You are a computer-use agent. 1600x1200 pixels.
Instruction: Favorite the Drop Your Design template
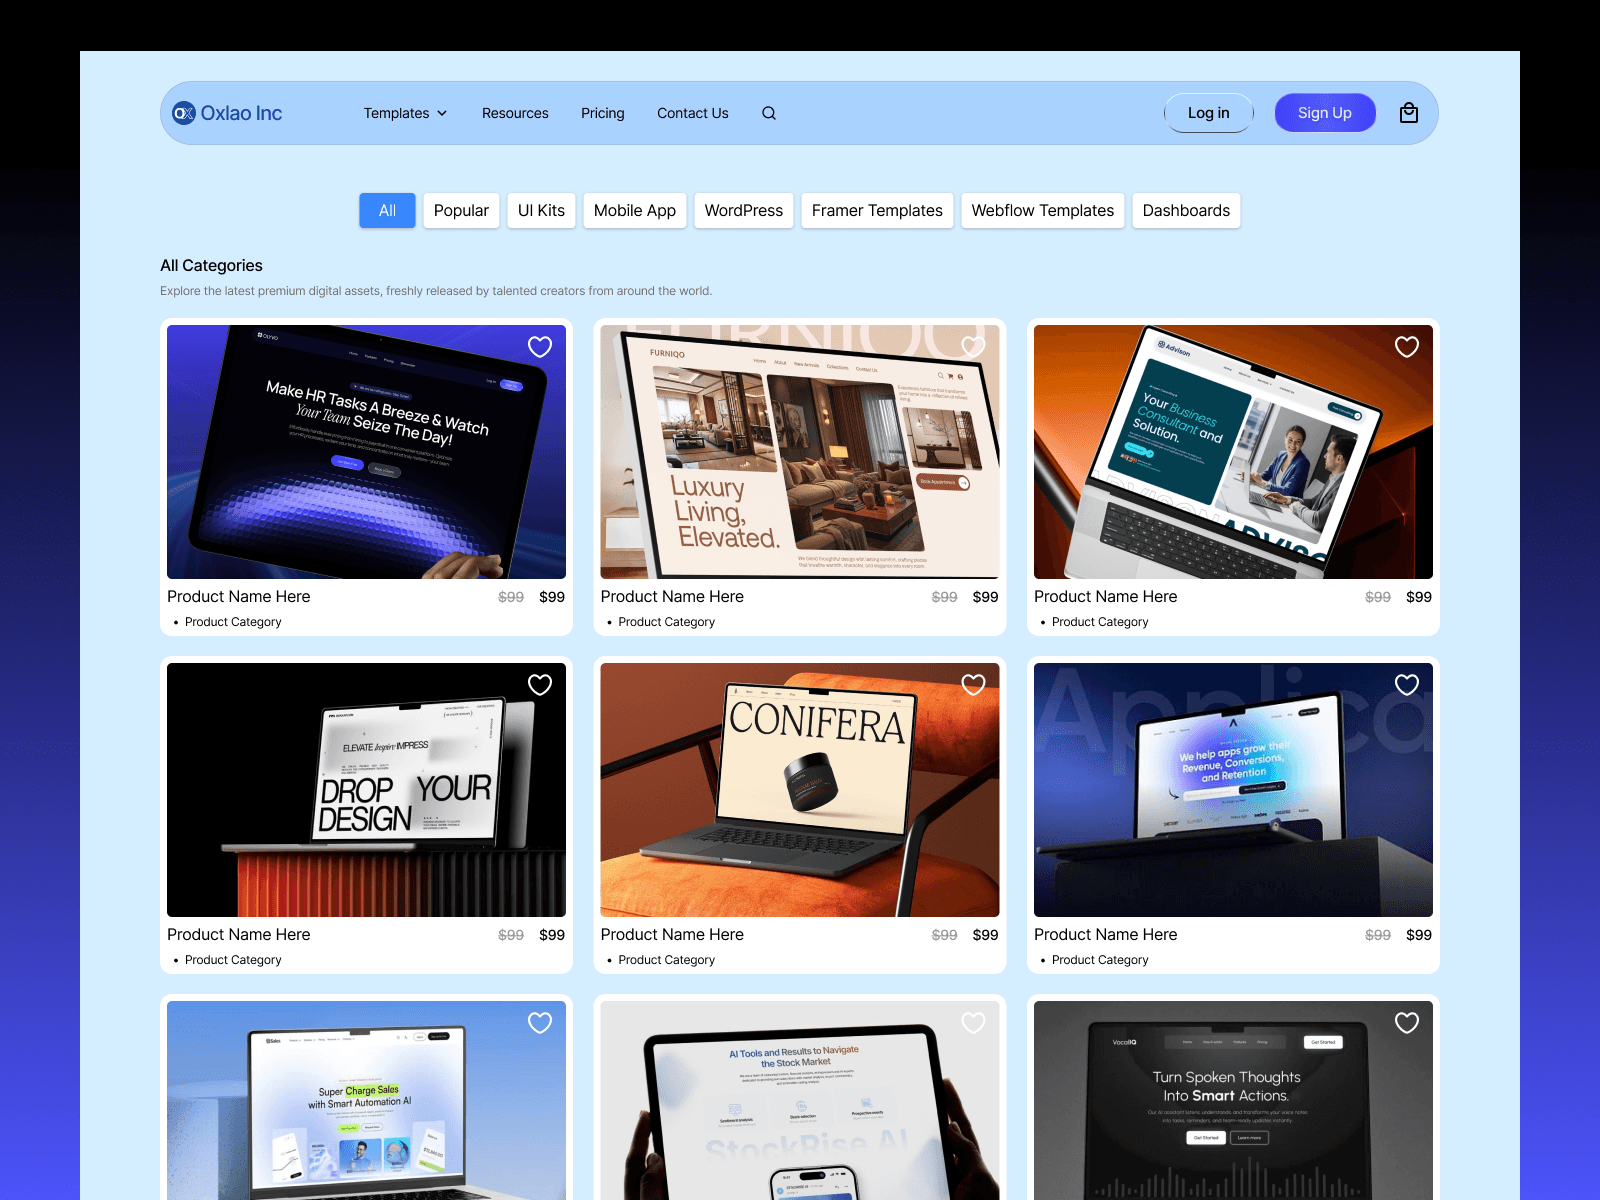[540, 685]
